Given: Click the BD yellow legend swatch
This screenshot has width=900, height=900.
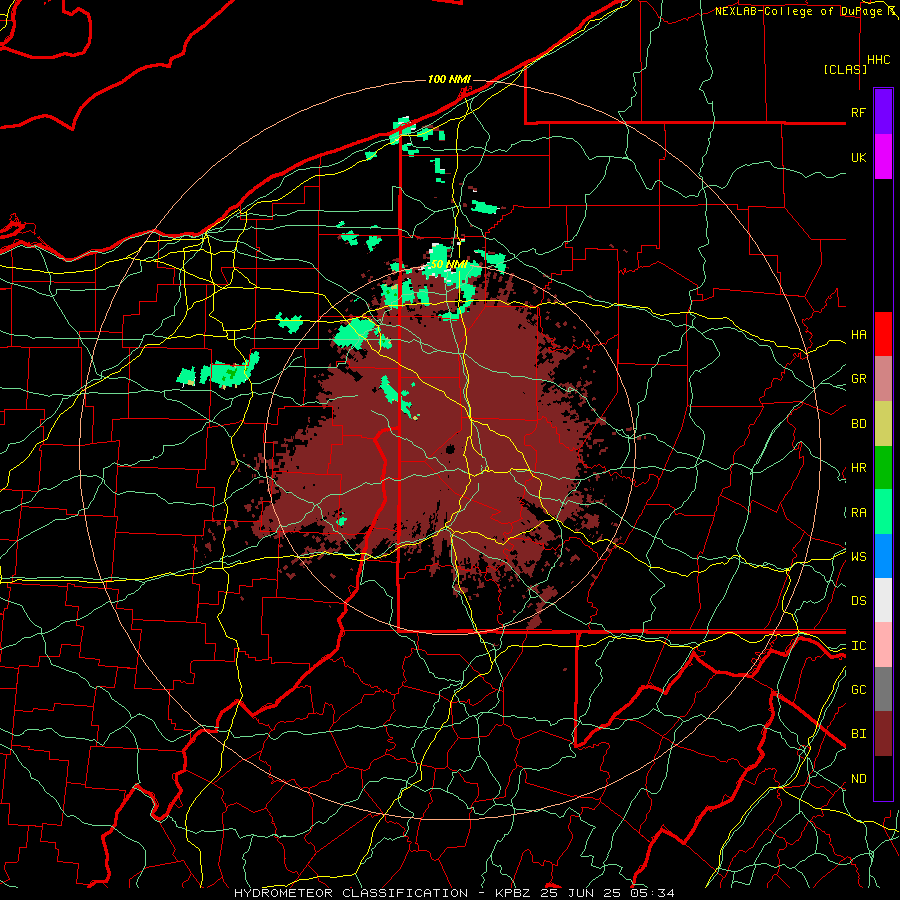Looking at the screenshot, I should 883,424.
